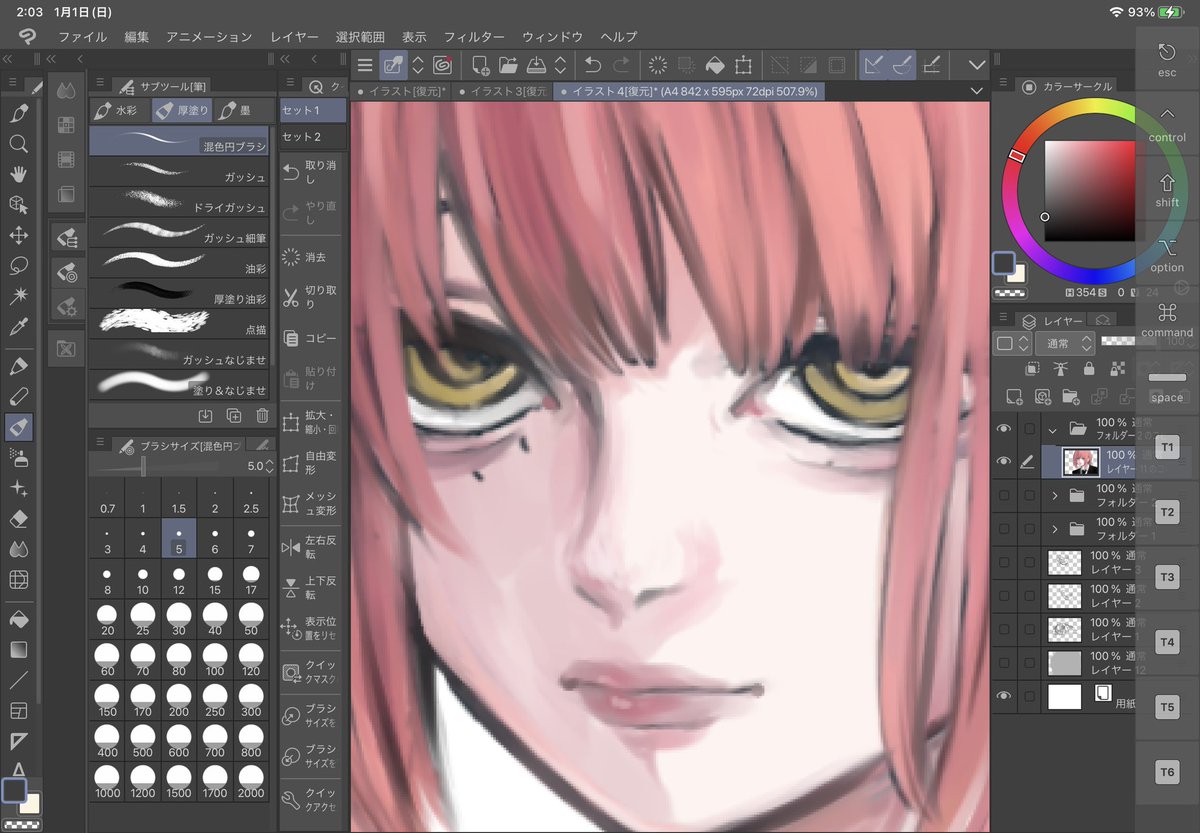Create a new layer folder
This screenshot has width=1200, height=833.
(1070, 397)
